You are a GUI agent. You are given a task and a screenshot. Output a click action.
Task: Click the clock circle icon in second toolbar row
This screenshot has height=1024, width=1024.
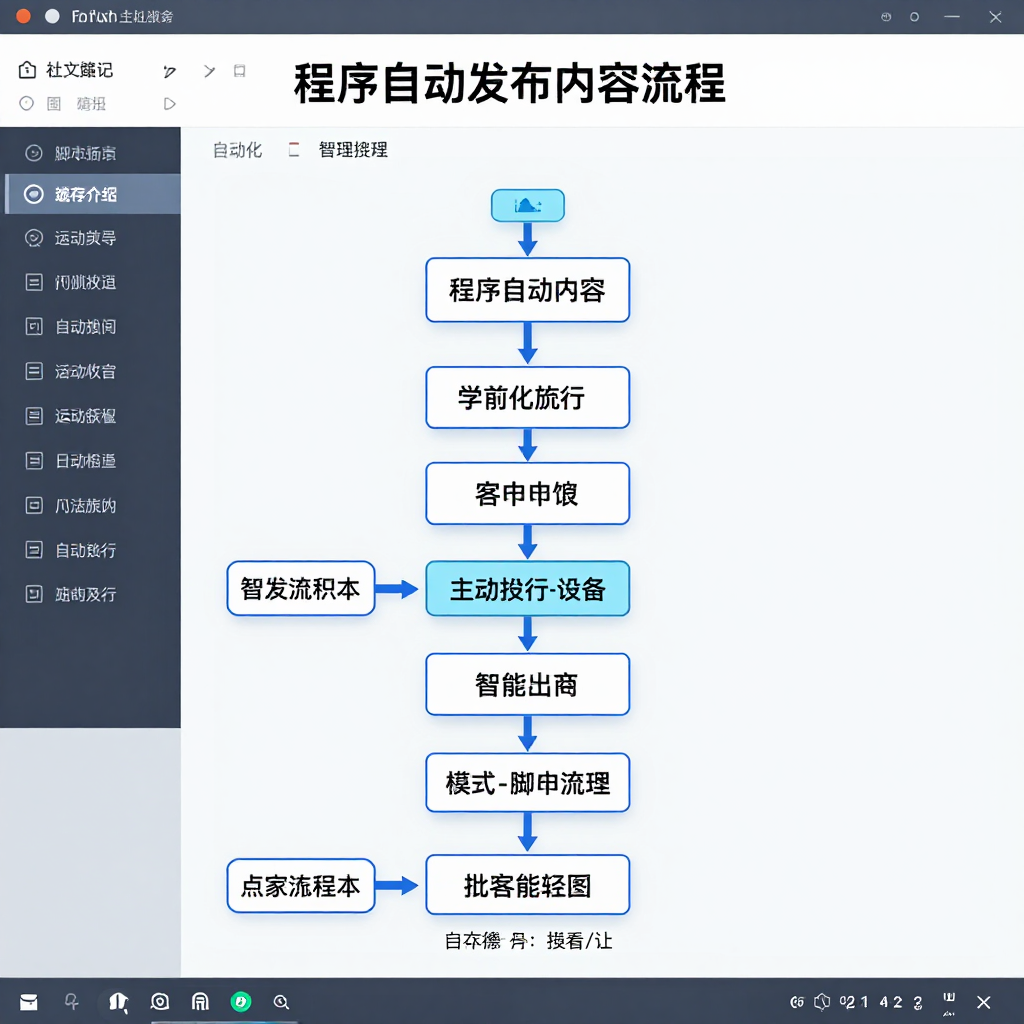pos(26,103)
